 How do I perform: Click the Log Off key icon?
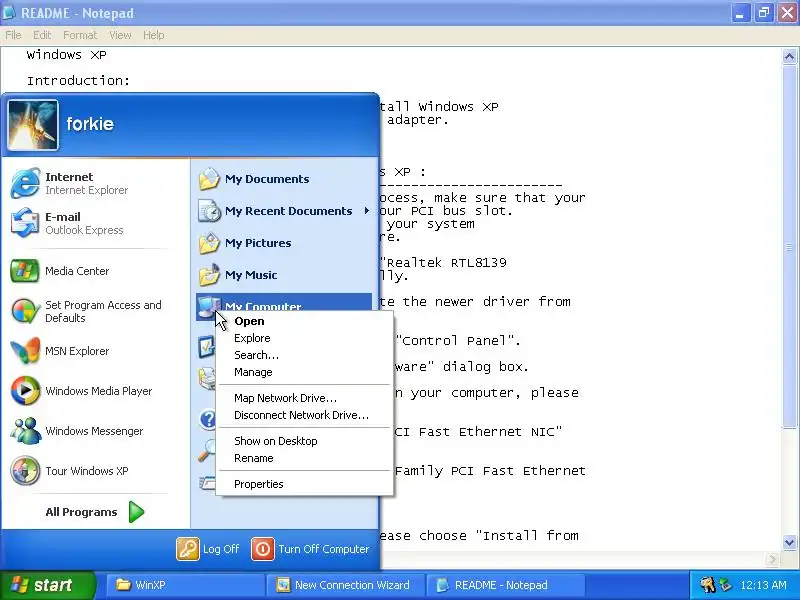coord(188,549)
